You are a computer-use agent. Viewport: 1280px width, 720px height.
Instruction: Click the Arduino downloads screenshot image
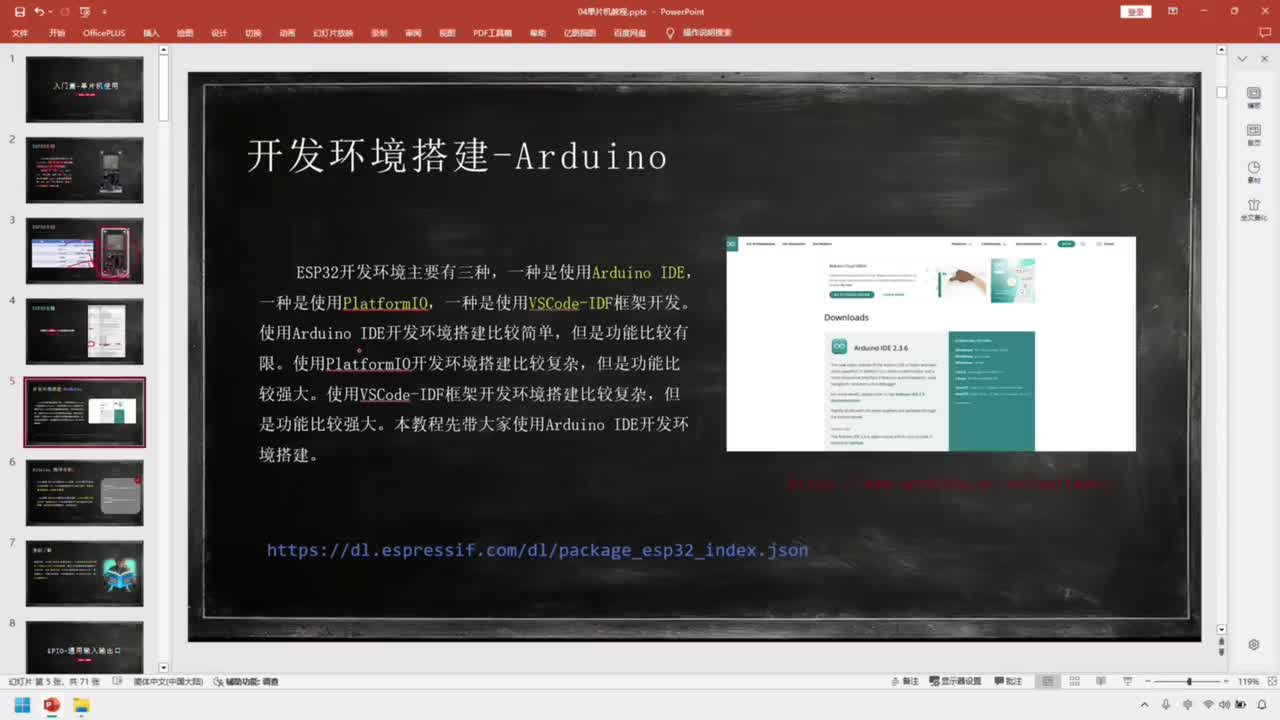click(x=931, y=344)
